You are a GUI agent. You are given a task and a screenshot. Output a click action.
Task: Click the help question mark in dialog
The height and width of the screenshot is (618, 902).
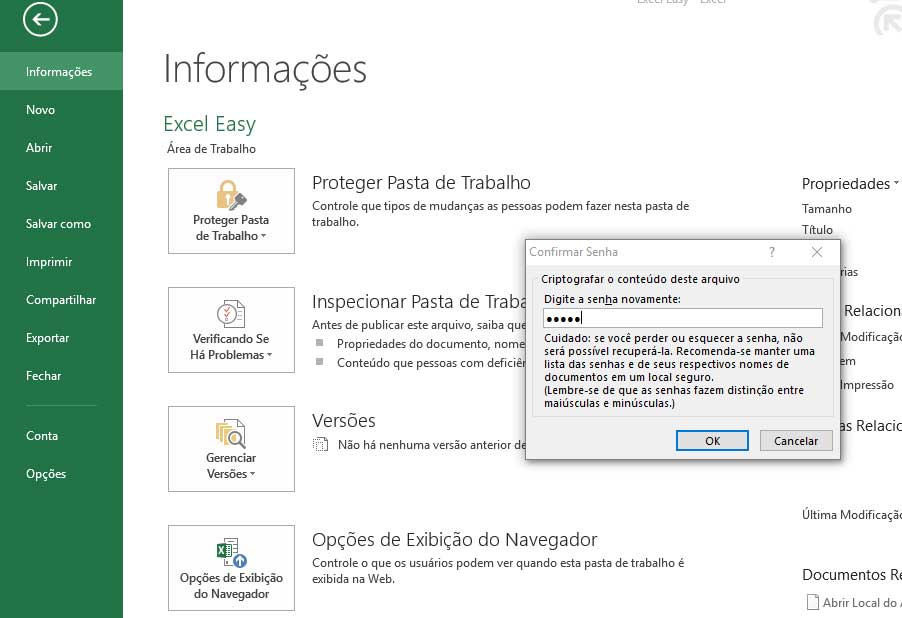[x=772, y=253]
